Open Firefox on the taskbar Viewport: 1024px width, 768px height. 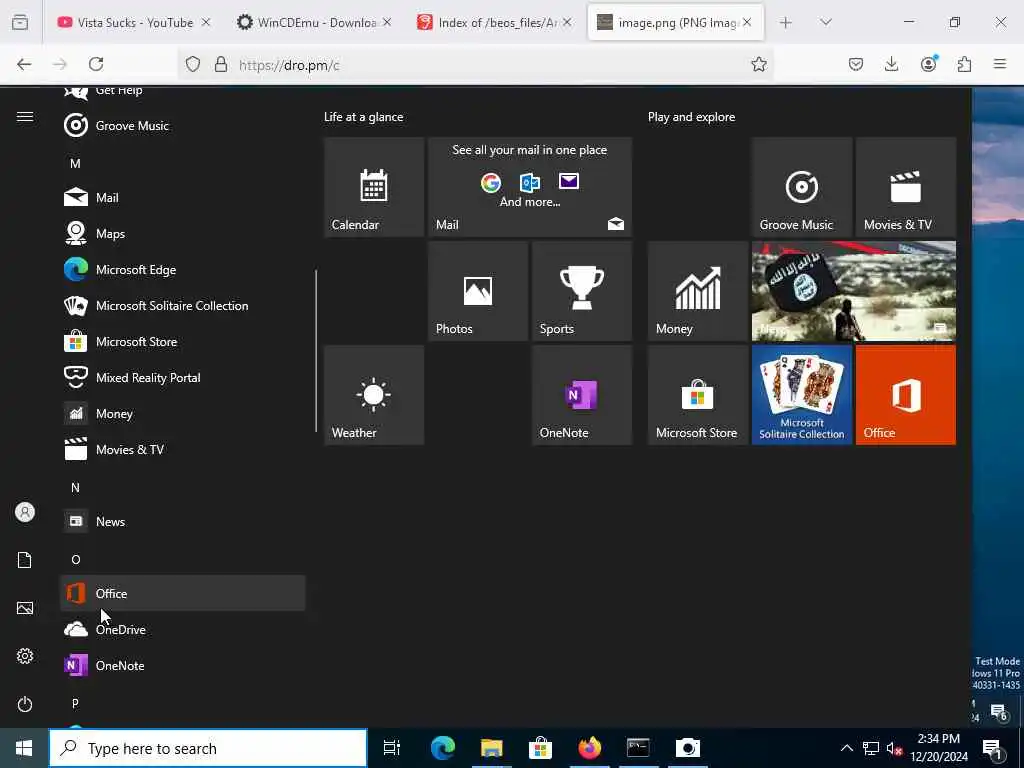click(589, 748)
